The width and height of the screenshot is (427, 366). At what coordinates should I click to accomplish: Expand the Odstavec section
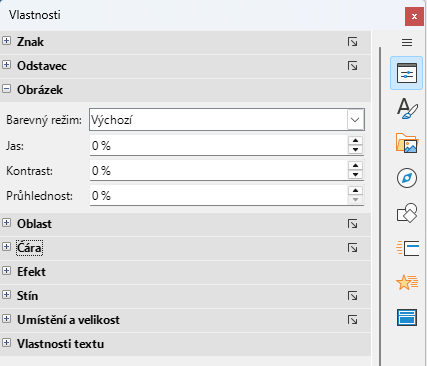click(x=6, y=65)
